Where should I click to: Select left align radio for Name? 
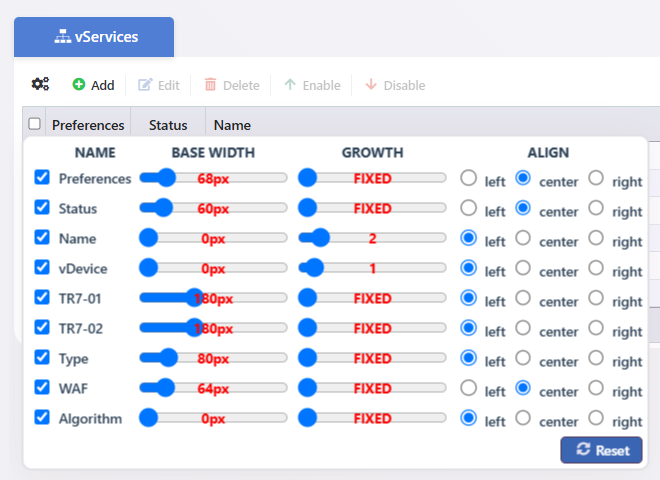[468, 238]
